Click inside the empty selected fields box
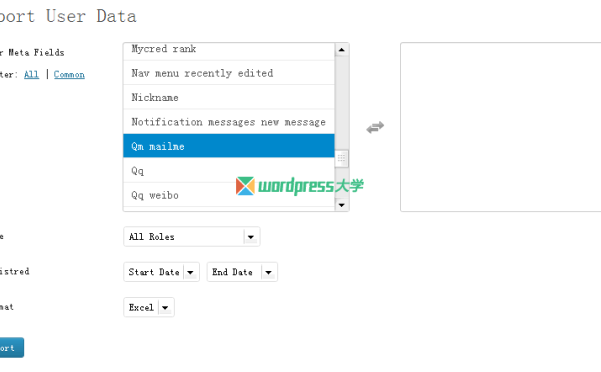Image resolution: width=601 pixels, height=372 pixels. (501, 127)
